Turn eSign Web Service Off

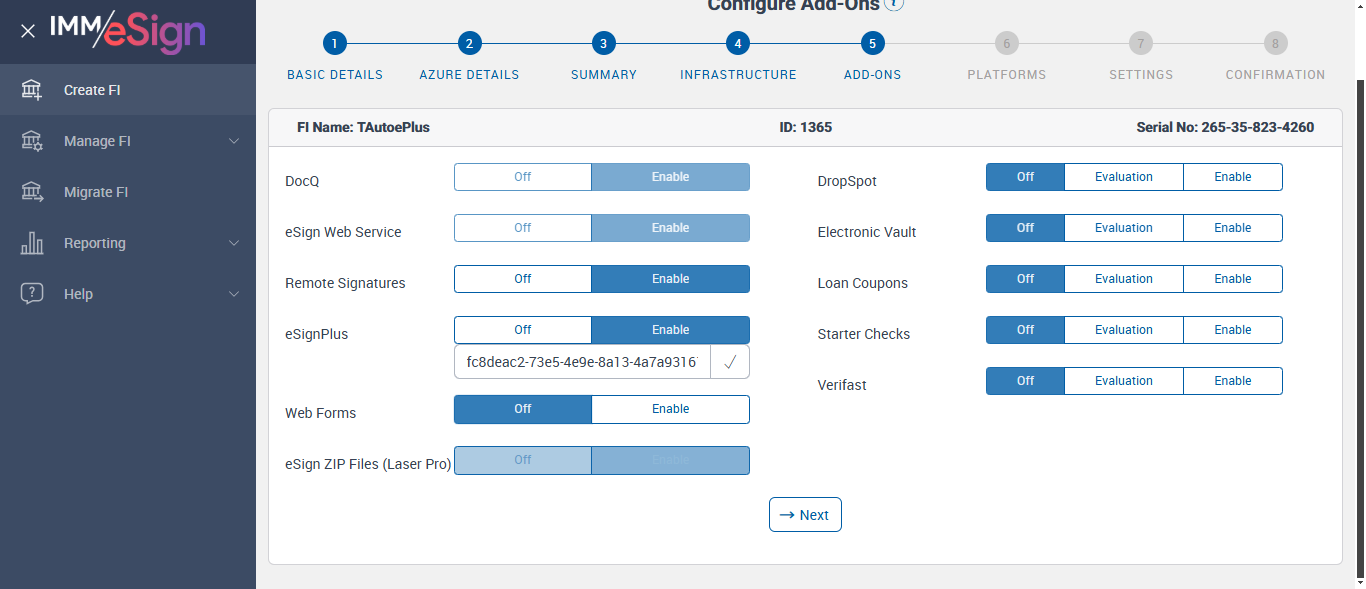[523, 228]
